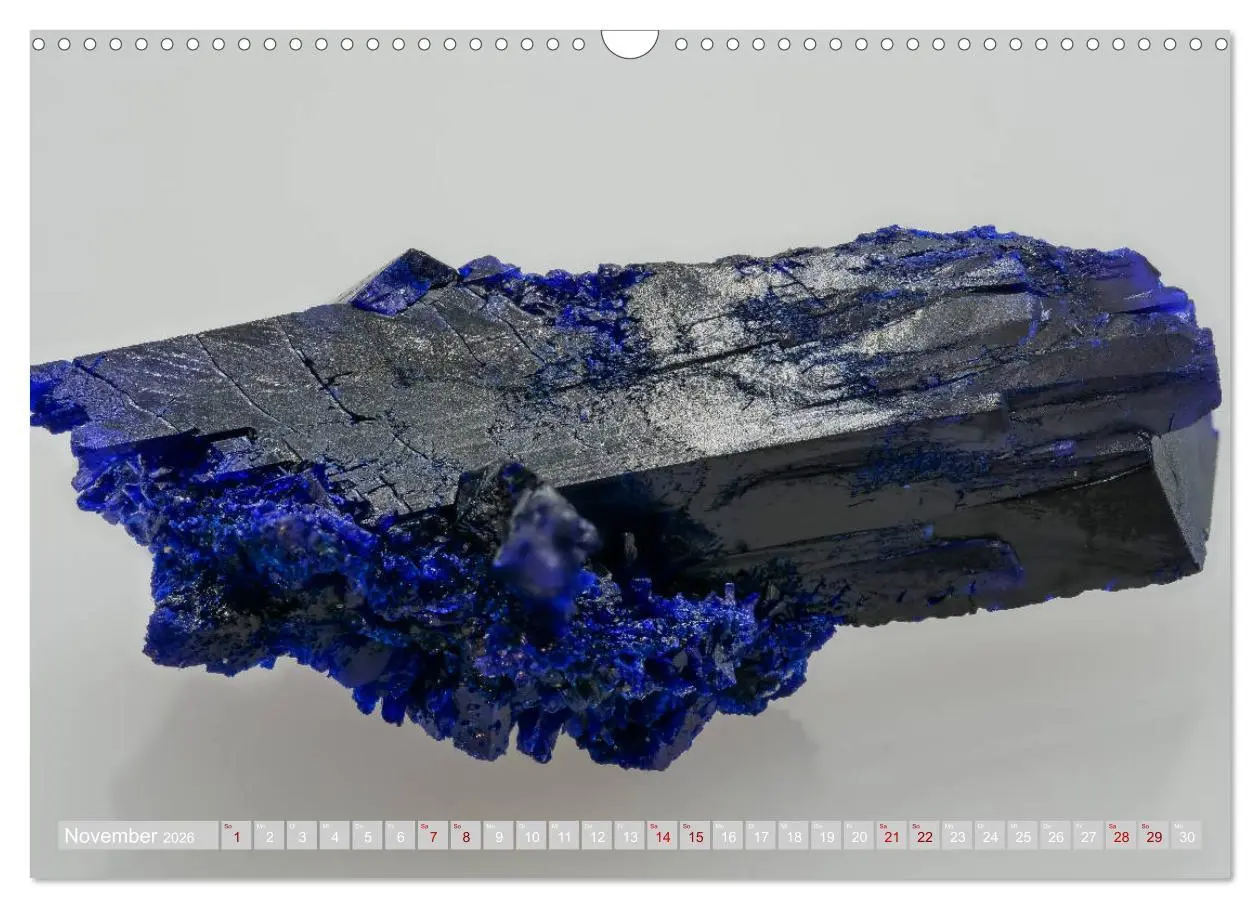Select Sunday 1 in the date strip

coord(236,836)
